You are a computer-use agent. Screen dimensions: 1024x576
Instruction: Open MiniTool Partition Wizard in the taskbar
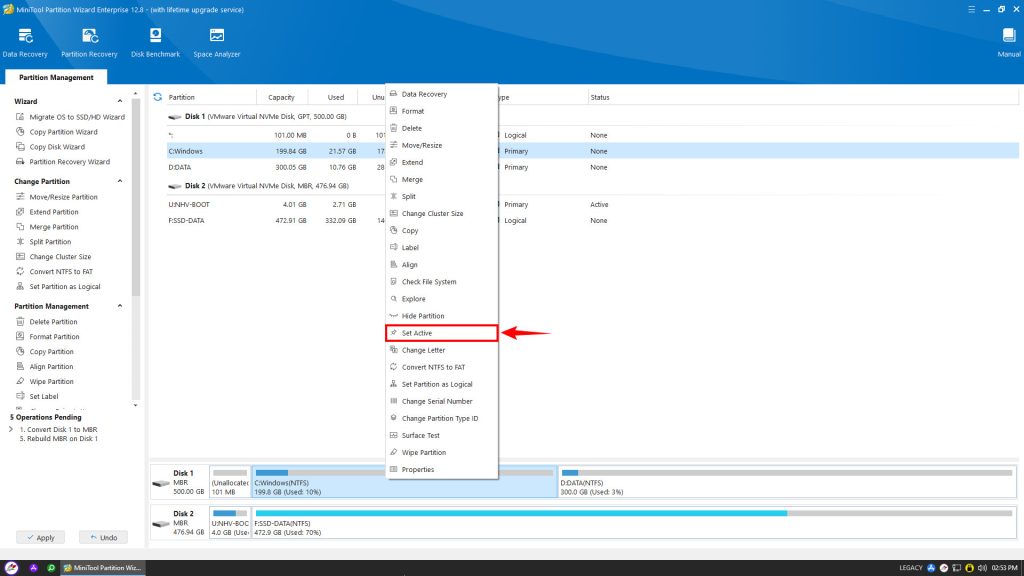pyautogui.click(x=103, y=568)
